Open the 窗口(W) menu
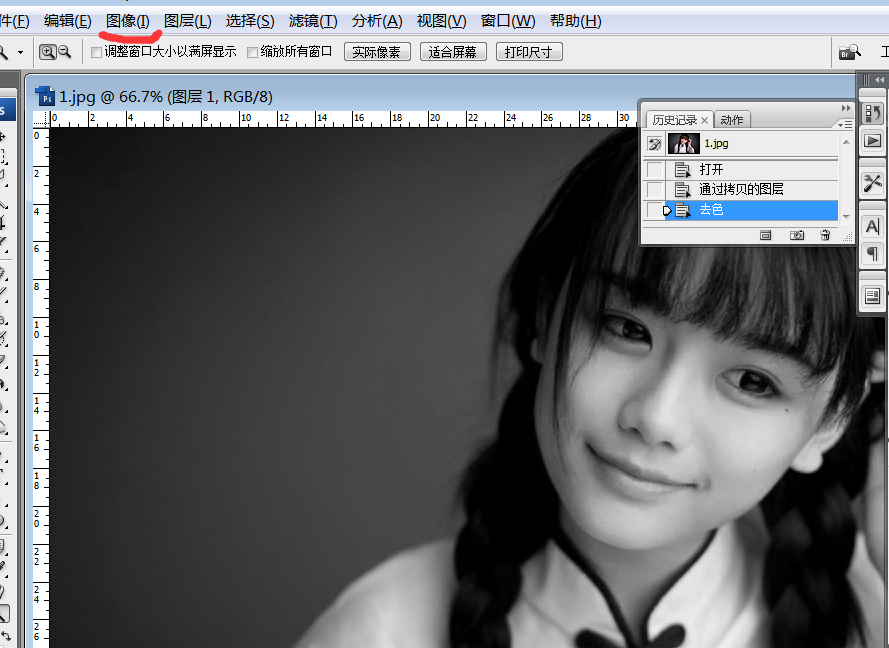The height and width of the screenshot is (648, 889). (508, 21)
